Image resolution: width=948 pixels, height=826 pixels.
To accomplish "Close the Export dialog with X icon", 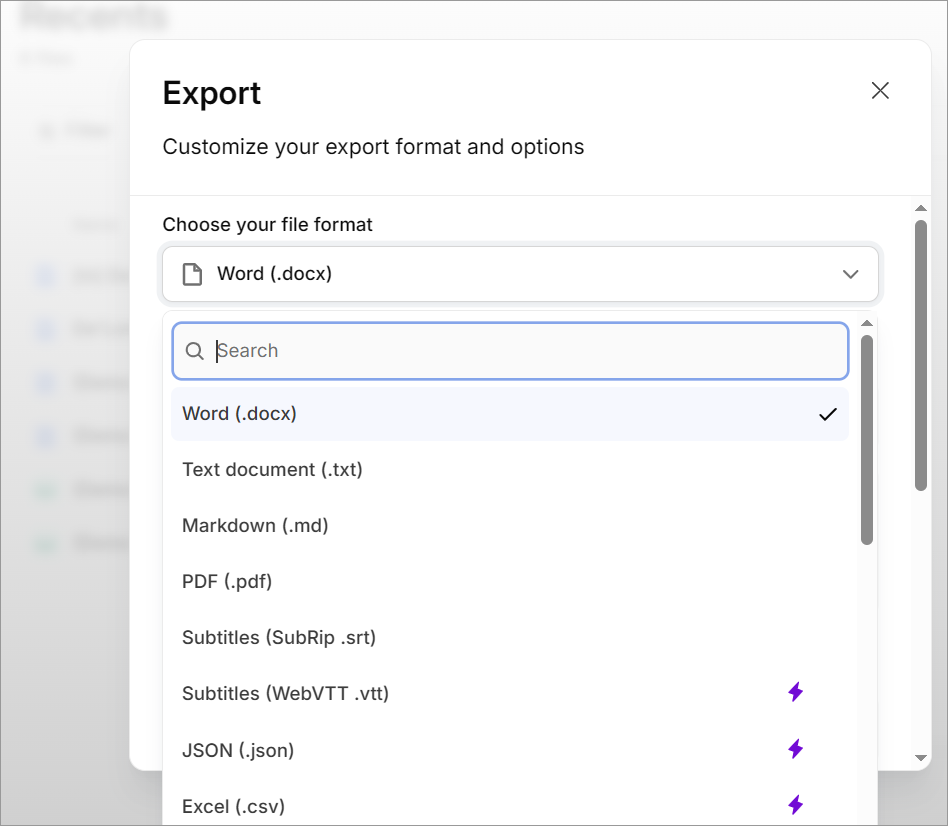I will tap(880, 91).
